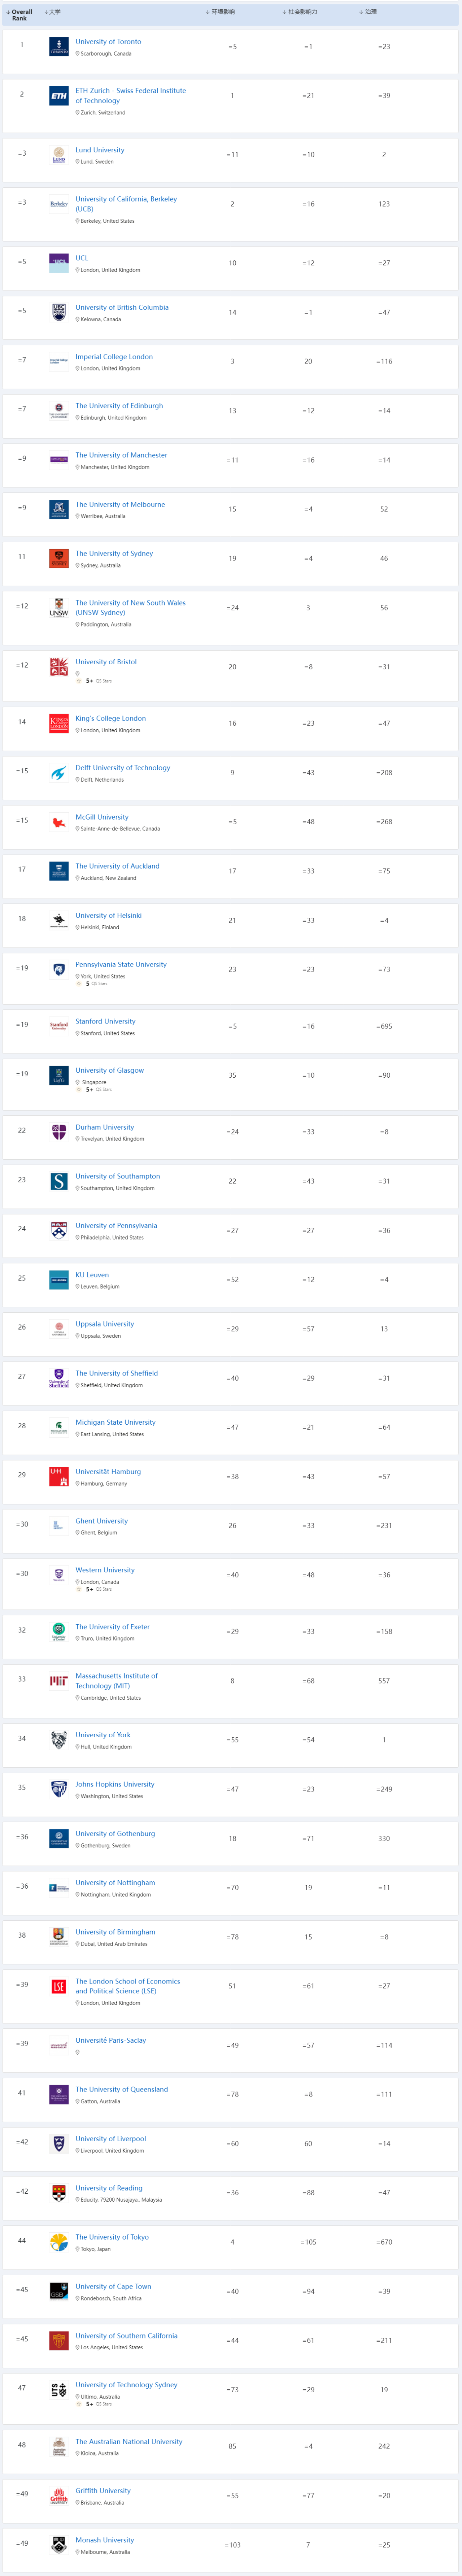Click the Johns Hopkins University logo
The image size is (462, 2576).
59,1790
